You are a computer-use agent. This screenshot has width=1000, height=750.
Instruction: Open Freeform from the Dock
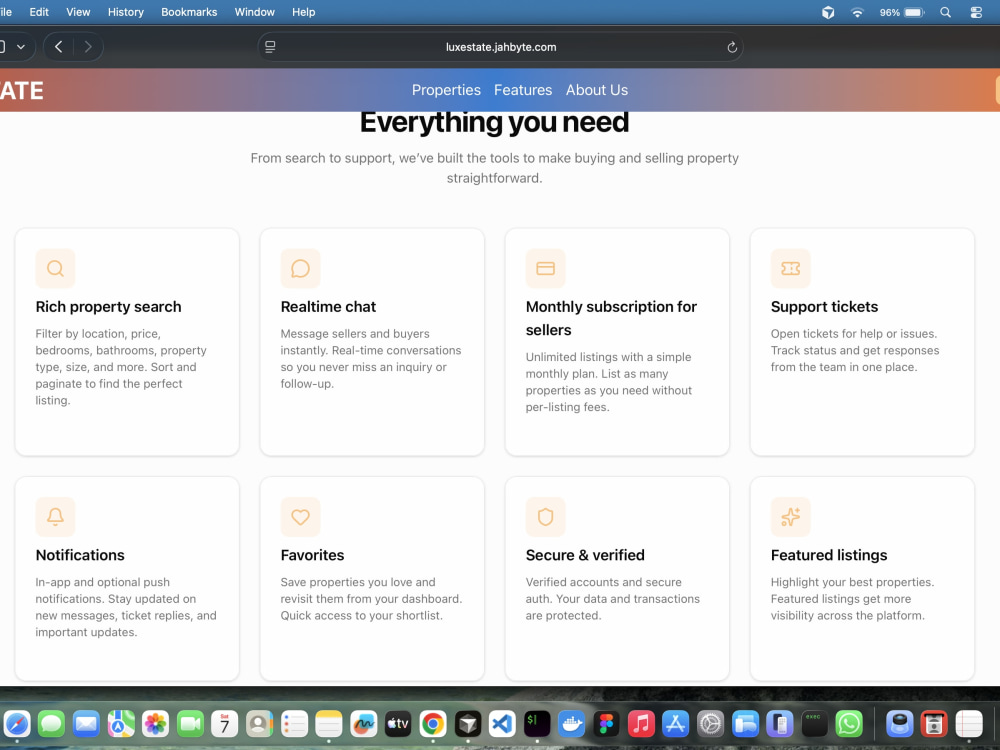[364, 724]
